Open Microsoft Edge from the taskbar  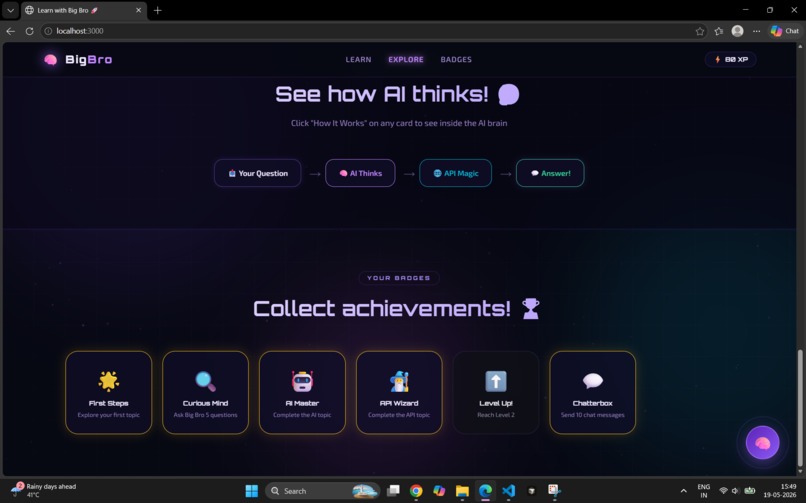pyautogui.click(x=485, y=491)
